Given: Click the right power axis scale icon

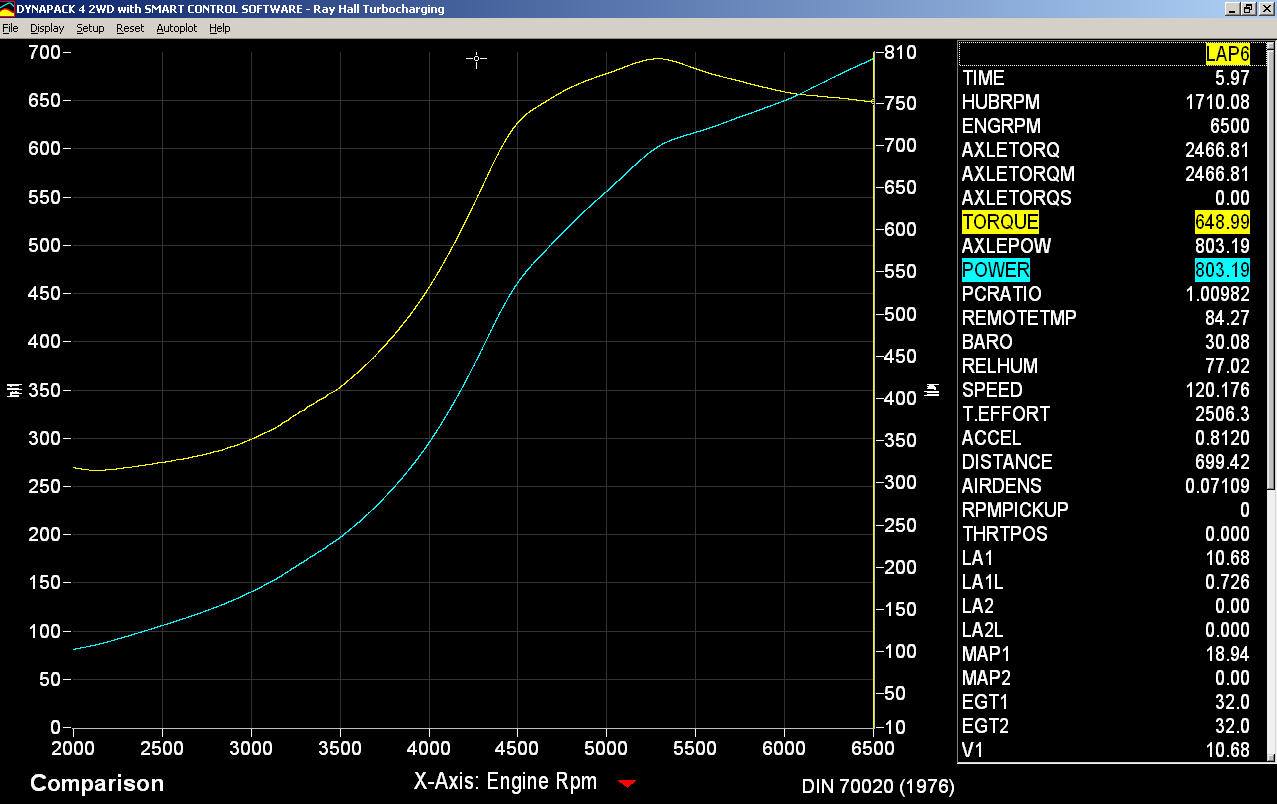Looking at the screenshot, I should (x=932, y=390).
